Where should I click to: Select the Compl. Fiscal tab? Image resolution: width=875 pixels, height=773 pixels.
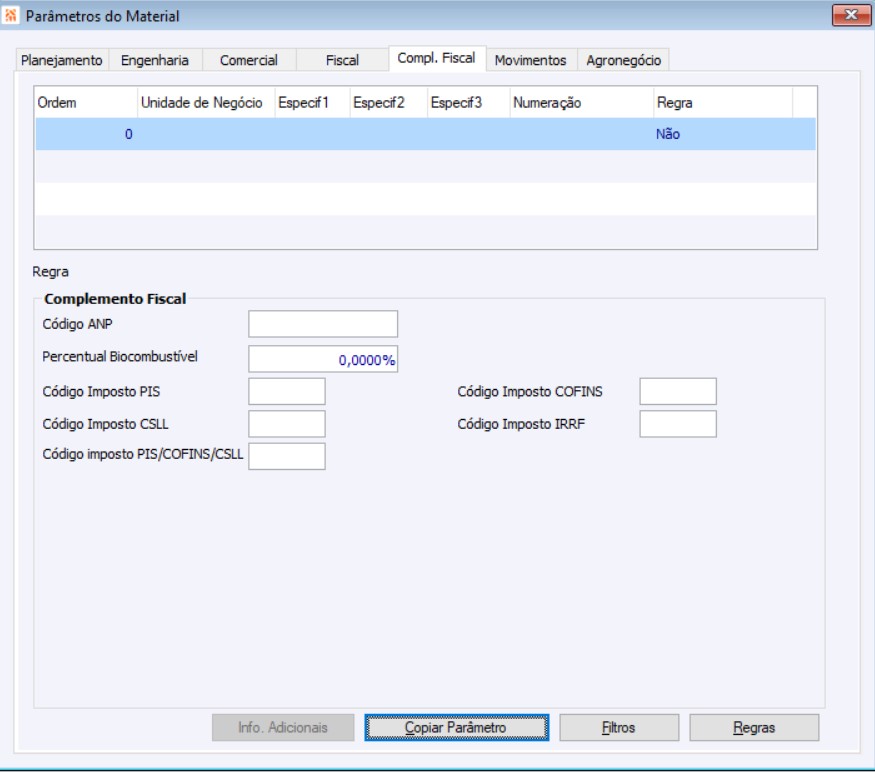pyautogui.click(x=436, y=58)
